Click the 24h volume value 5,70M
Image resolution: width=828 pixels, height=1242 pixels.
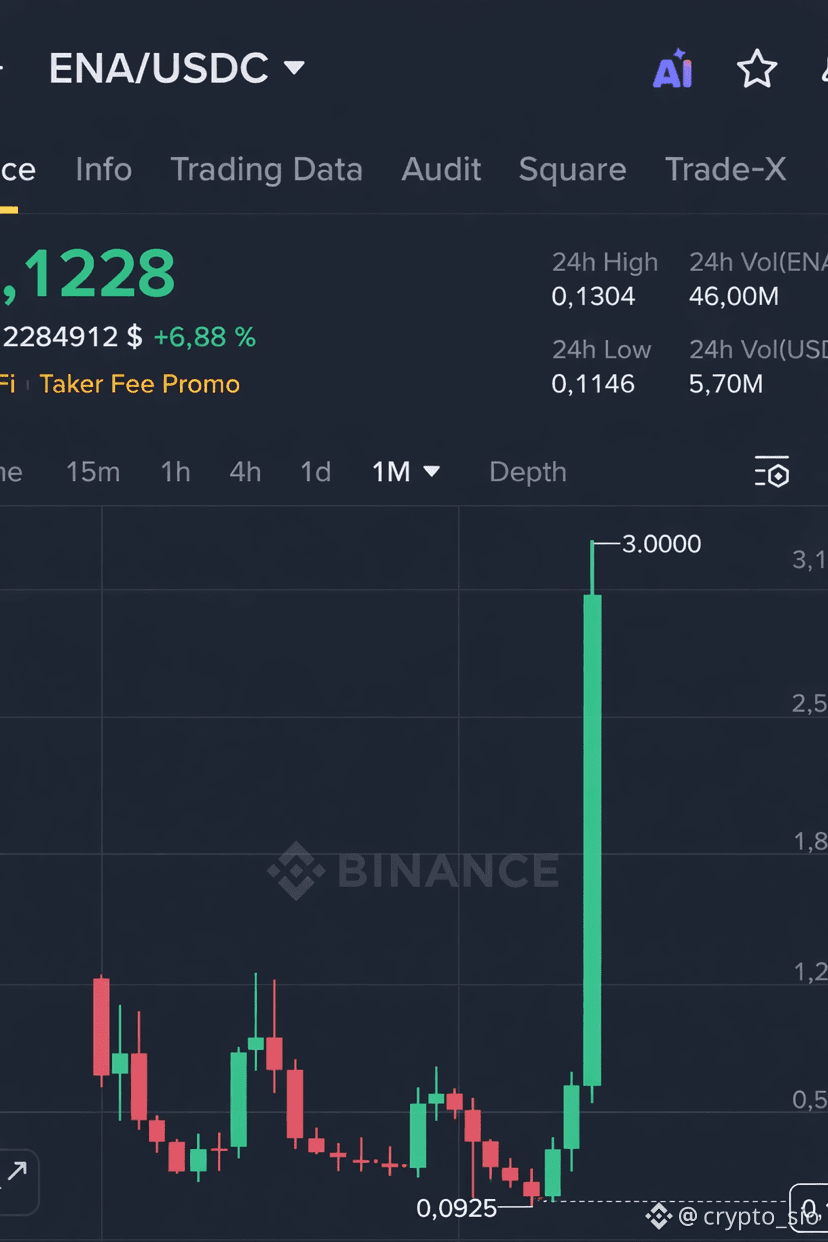point(726,384)
